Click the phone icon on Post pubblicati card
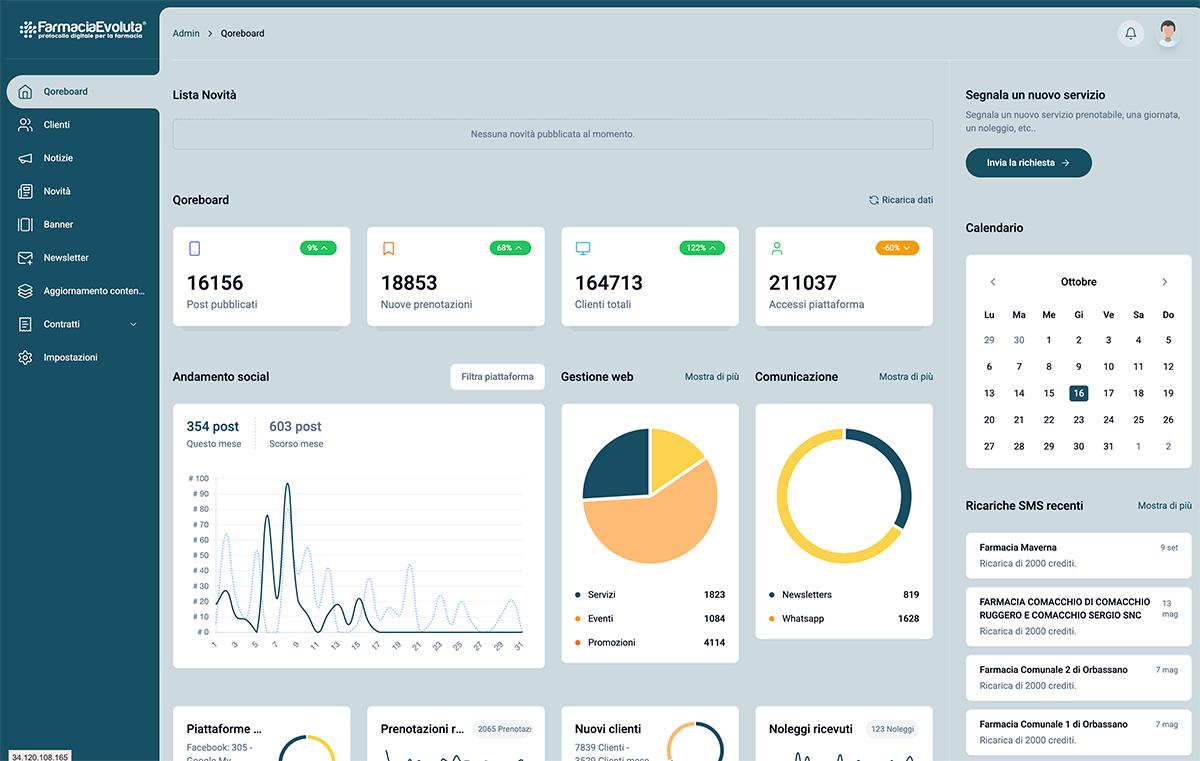Screen dimensions: 1200x761 tap(194, 247)
